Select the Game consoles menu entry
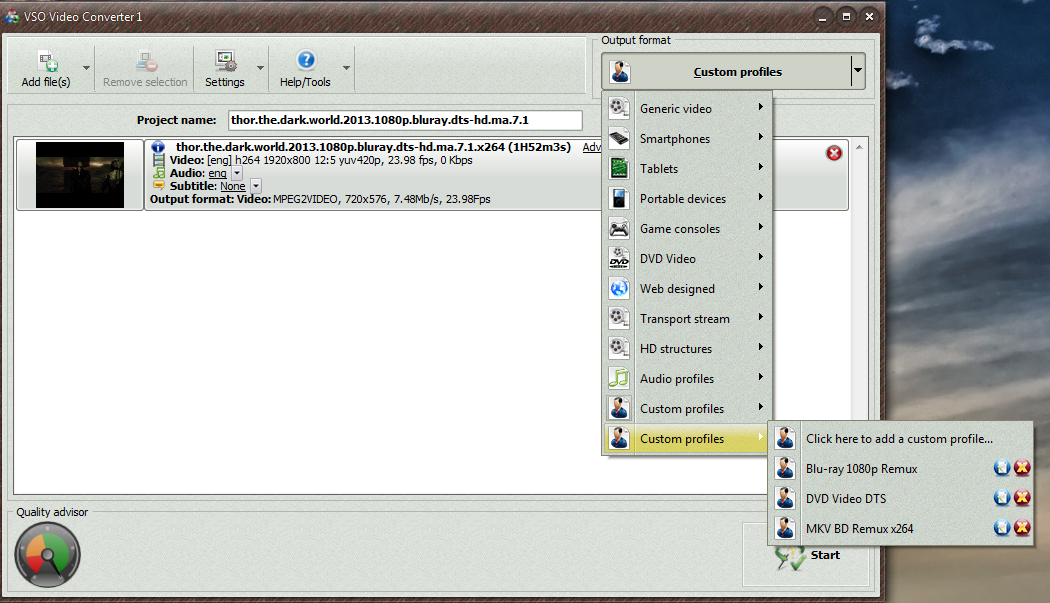The width and height of the screenshot is (1050, 603). 687,229
